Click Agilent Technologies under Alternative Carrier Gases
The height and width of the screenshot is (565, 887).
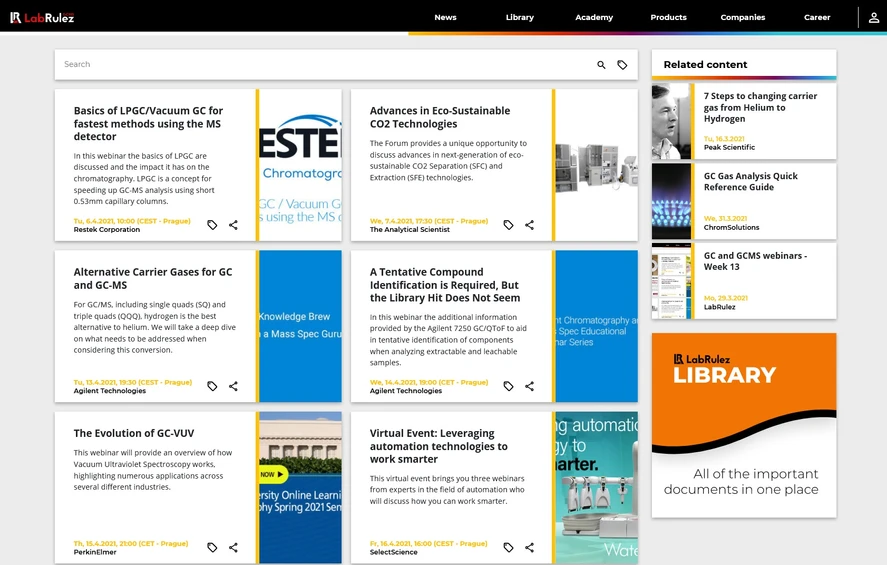(110, 391)
